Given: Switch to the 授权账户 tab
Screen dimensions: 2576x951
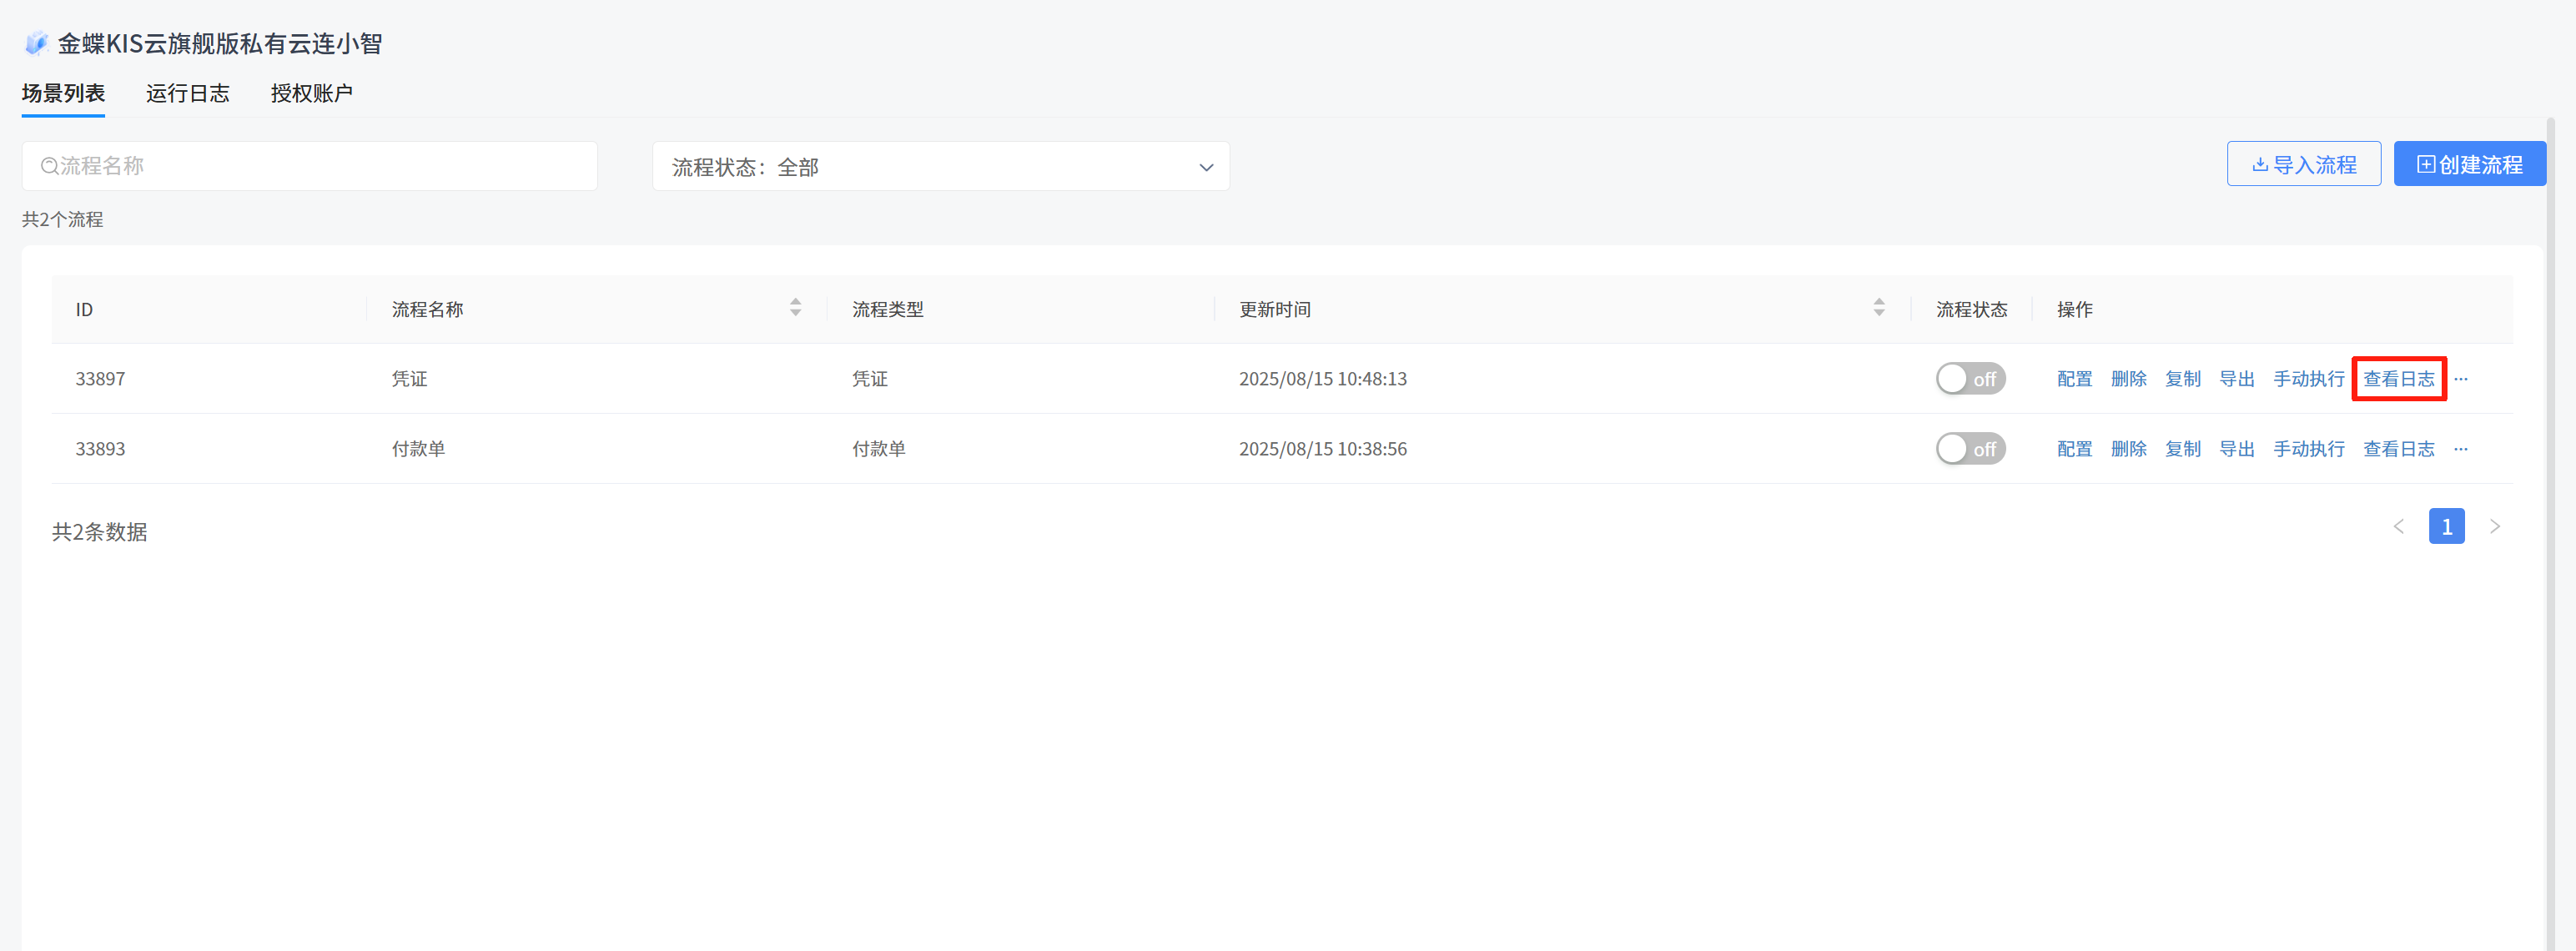Looking at the screenshot, I should [311, 93].
